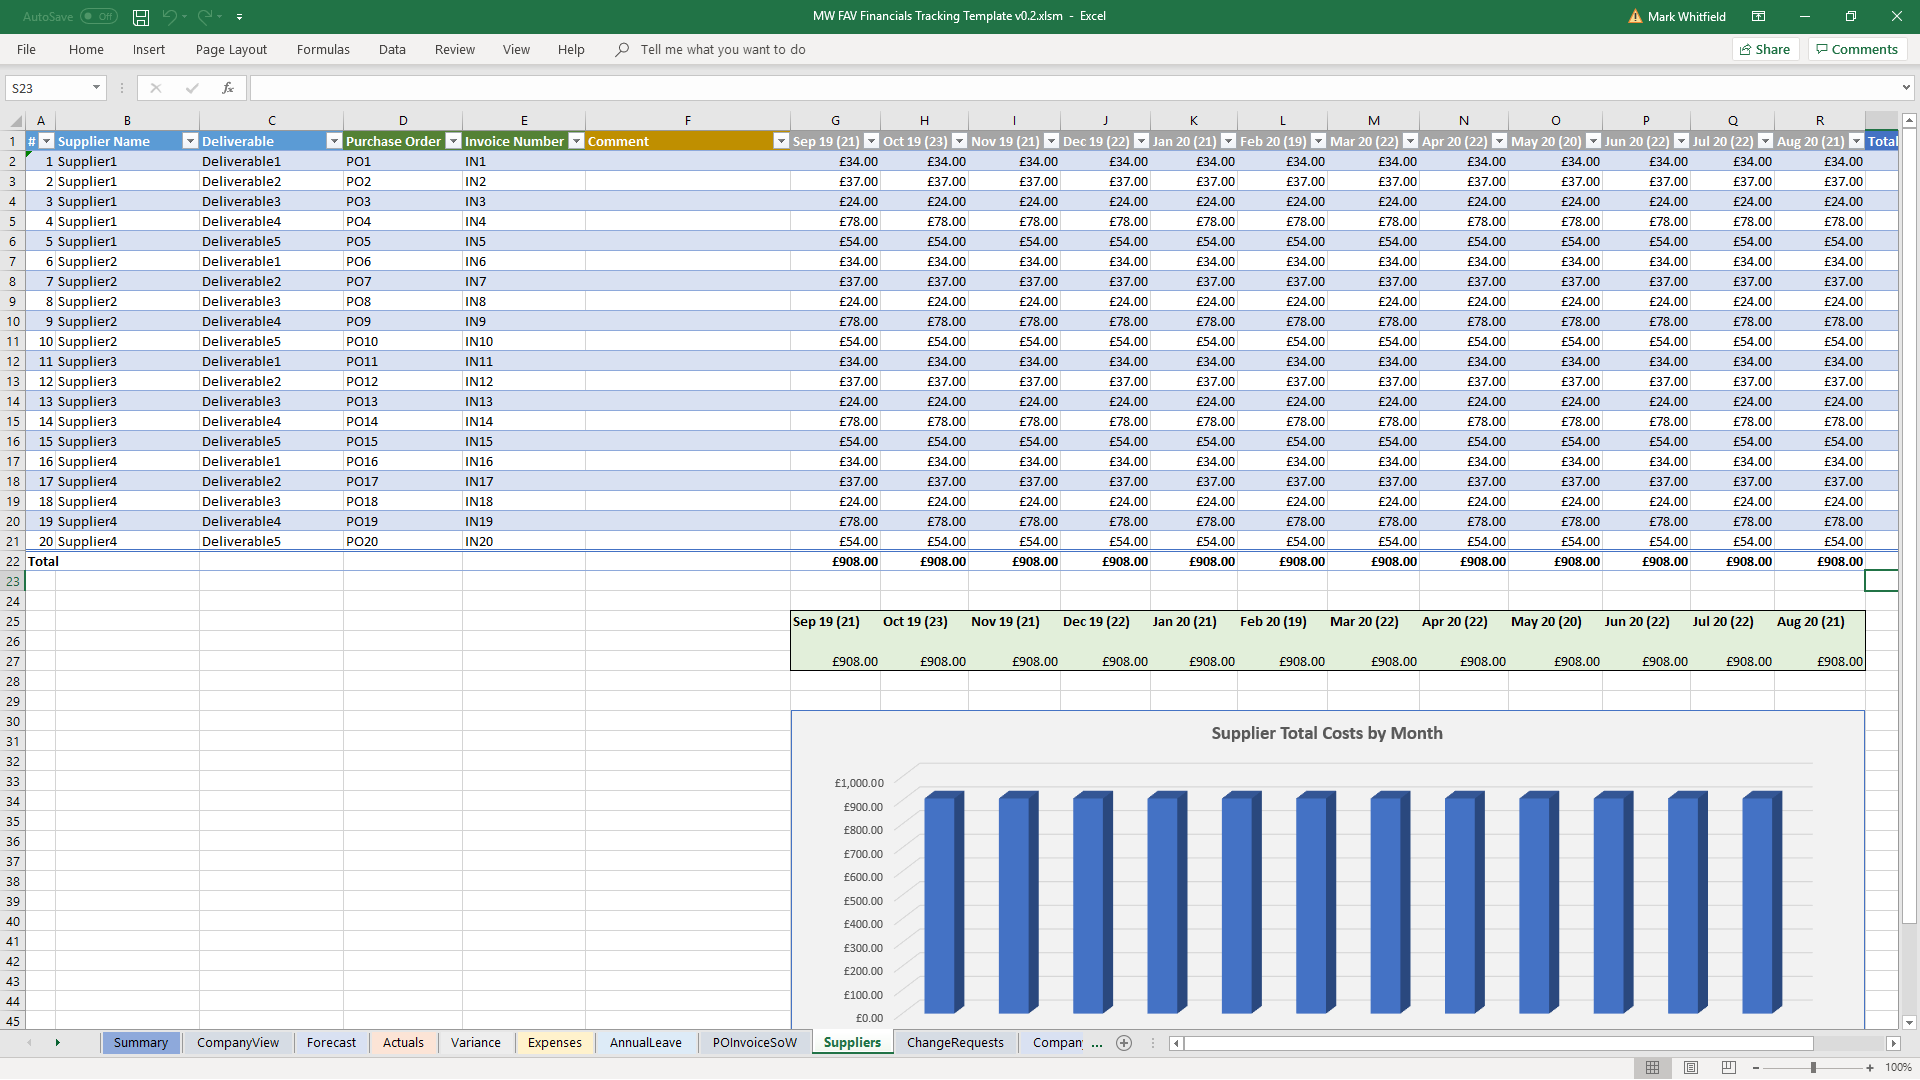Screen dimensions: 1920x1080
Task: Click the New sheet plus icon
Action: pyautogui.click(x=1124, y=1043)
